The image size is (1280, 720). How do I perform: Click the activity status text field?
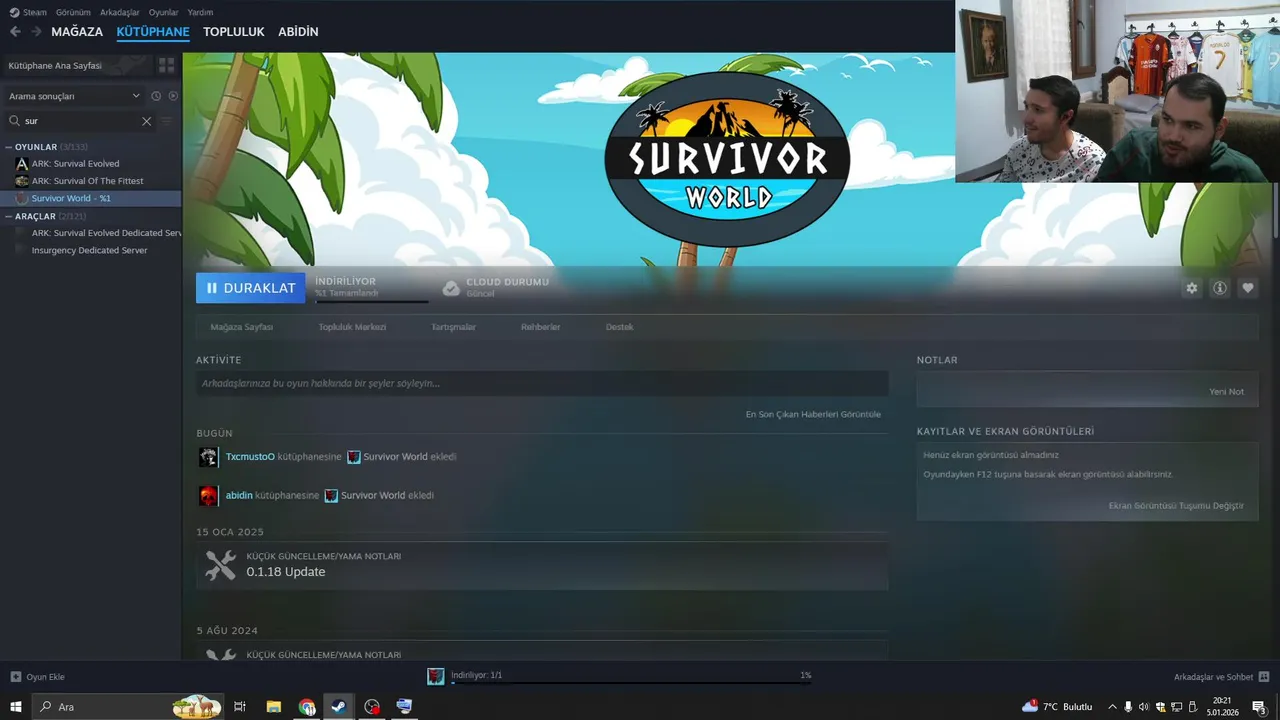(542, 383)
